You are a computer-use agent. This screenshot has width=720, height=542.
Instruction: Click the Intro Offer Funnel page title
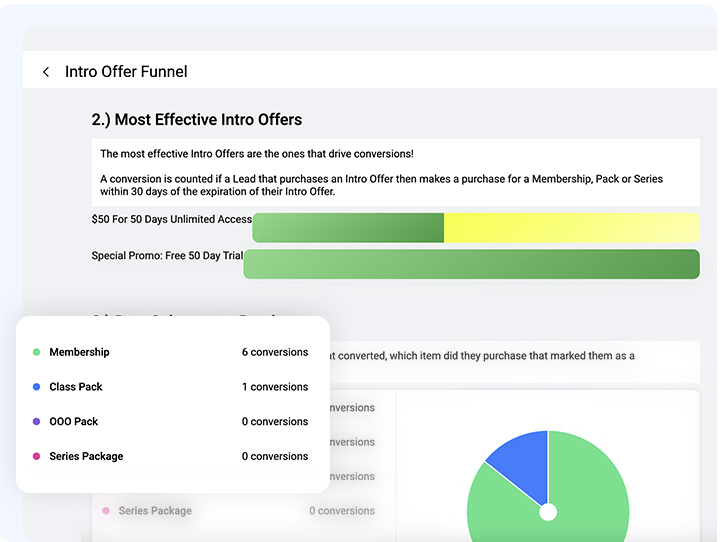tap(126, 72)
